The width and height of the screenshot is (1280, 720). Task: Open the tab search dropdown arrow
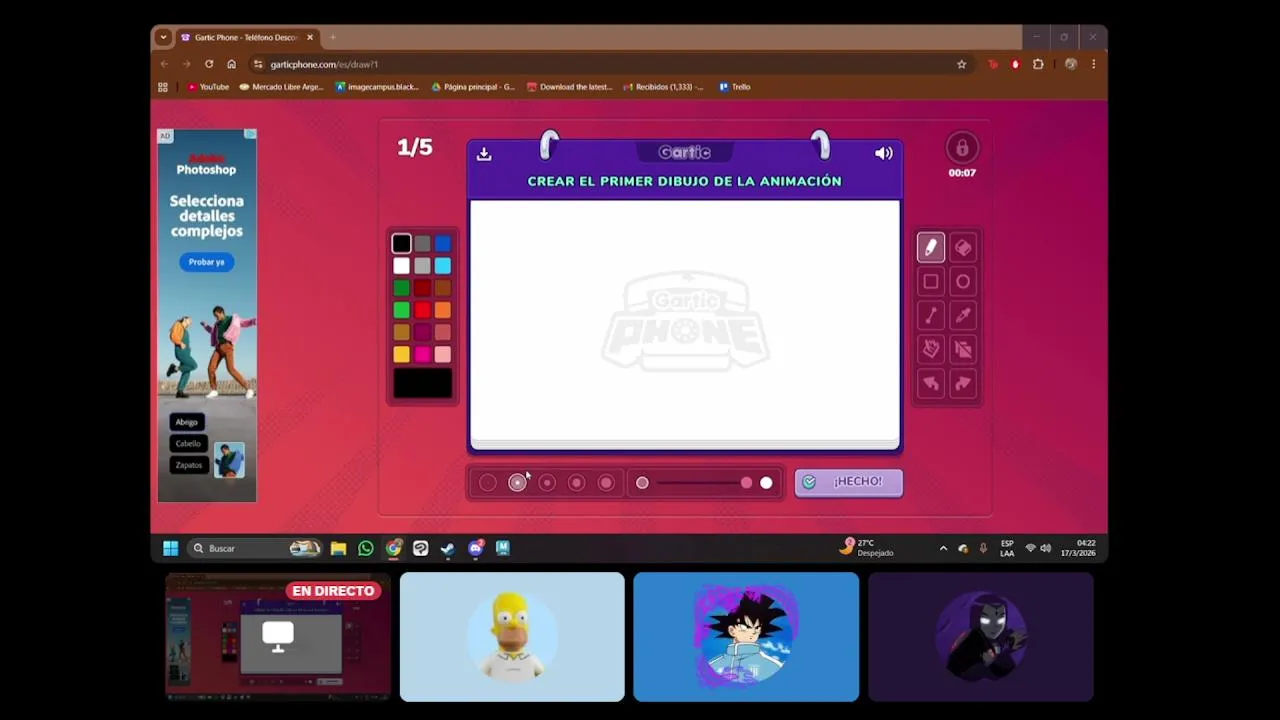pyautogui.click(x=163, y=37)
